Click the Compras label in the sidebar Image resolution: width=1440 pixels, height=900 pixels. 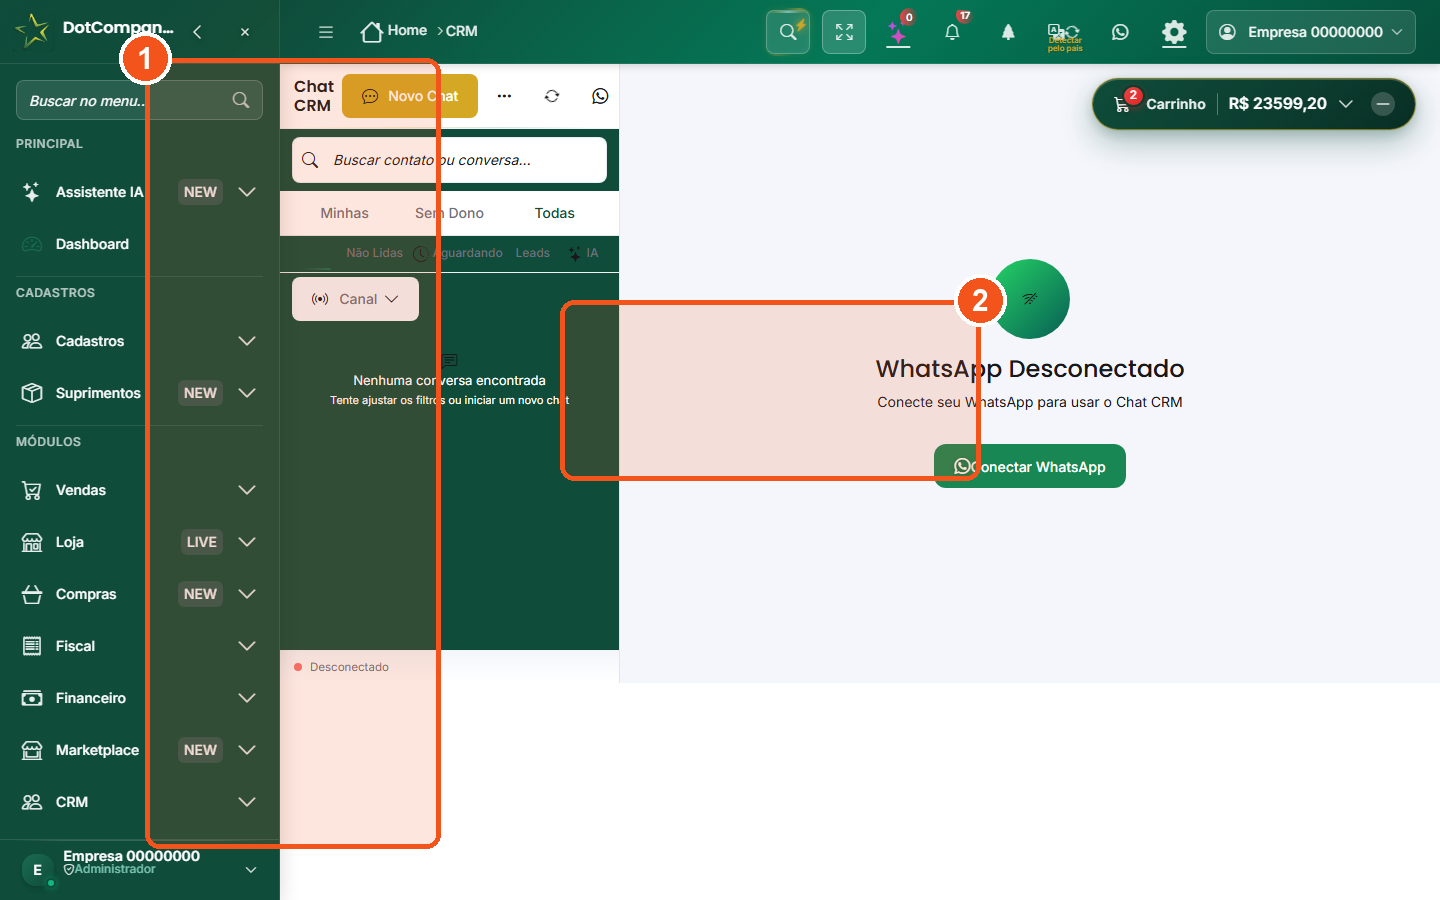pyautogui.click(x=86, y=594)
